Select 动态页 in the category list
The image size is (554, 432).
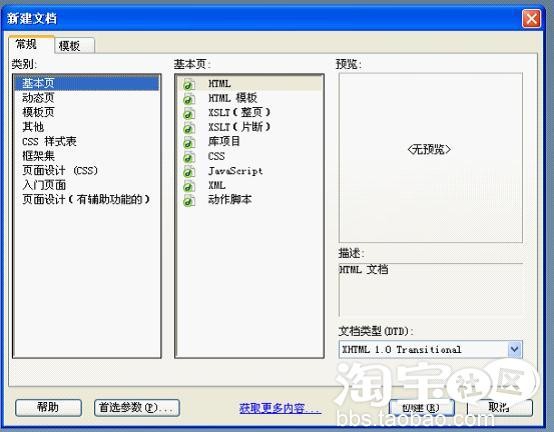pyautogui.click(x=38, y=98)
